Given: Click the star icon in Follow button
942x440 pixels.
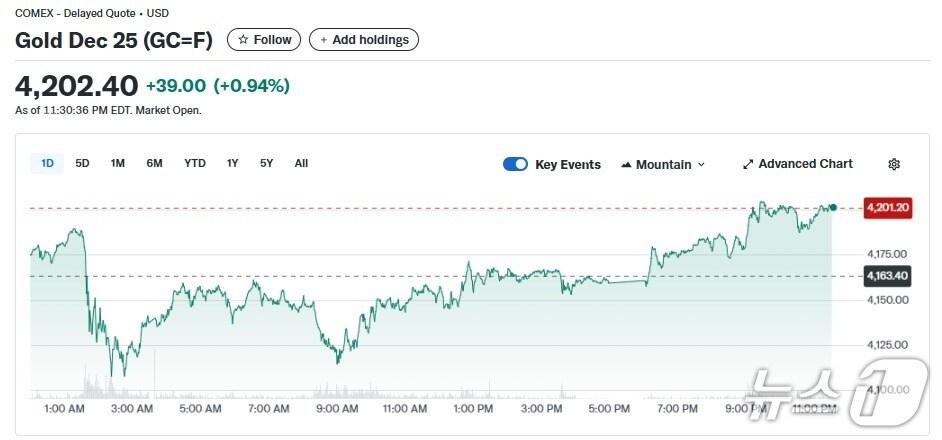Looking at the screenshot, I should (x=243, y=40).
